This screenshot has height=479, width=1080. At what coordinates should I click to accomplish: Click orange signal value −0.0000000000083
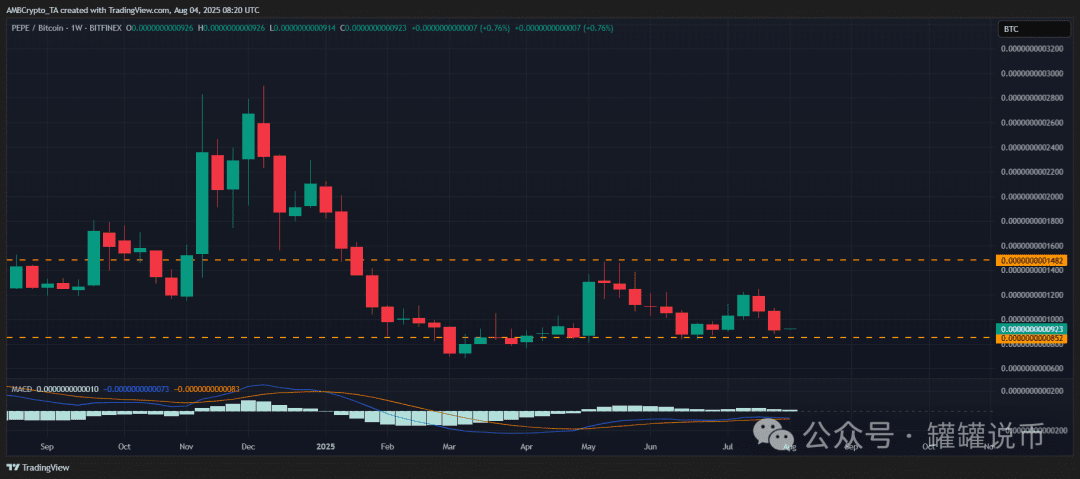pos(206,389)
